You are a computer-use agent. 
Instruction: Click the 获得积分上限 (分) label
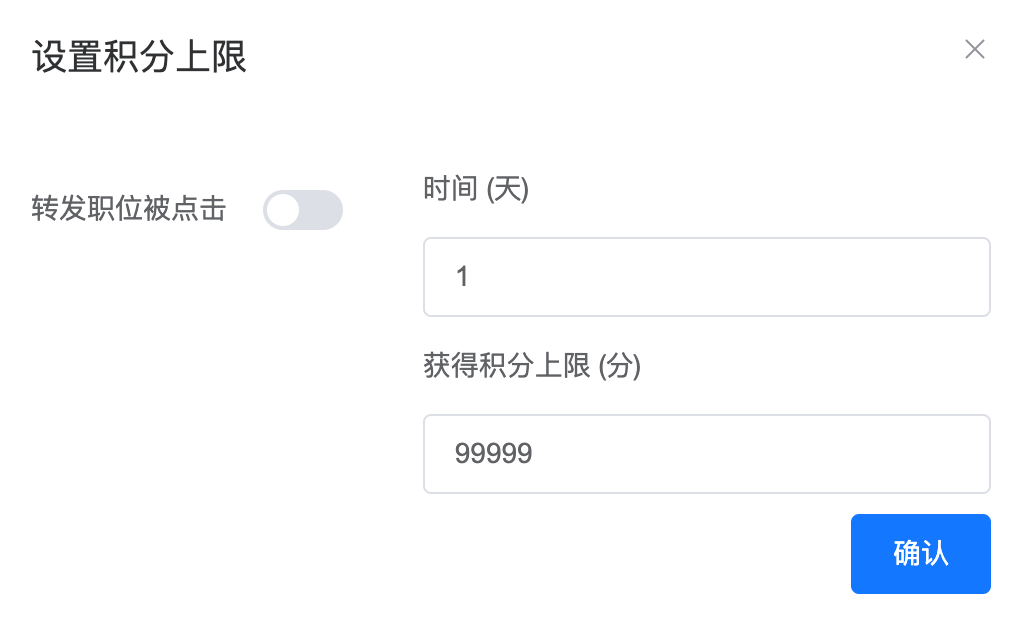tap(532, 366)
